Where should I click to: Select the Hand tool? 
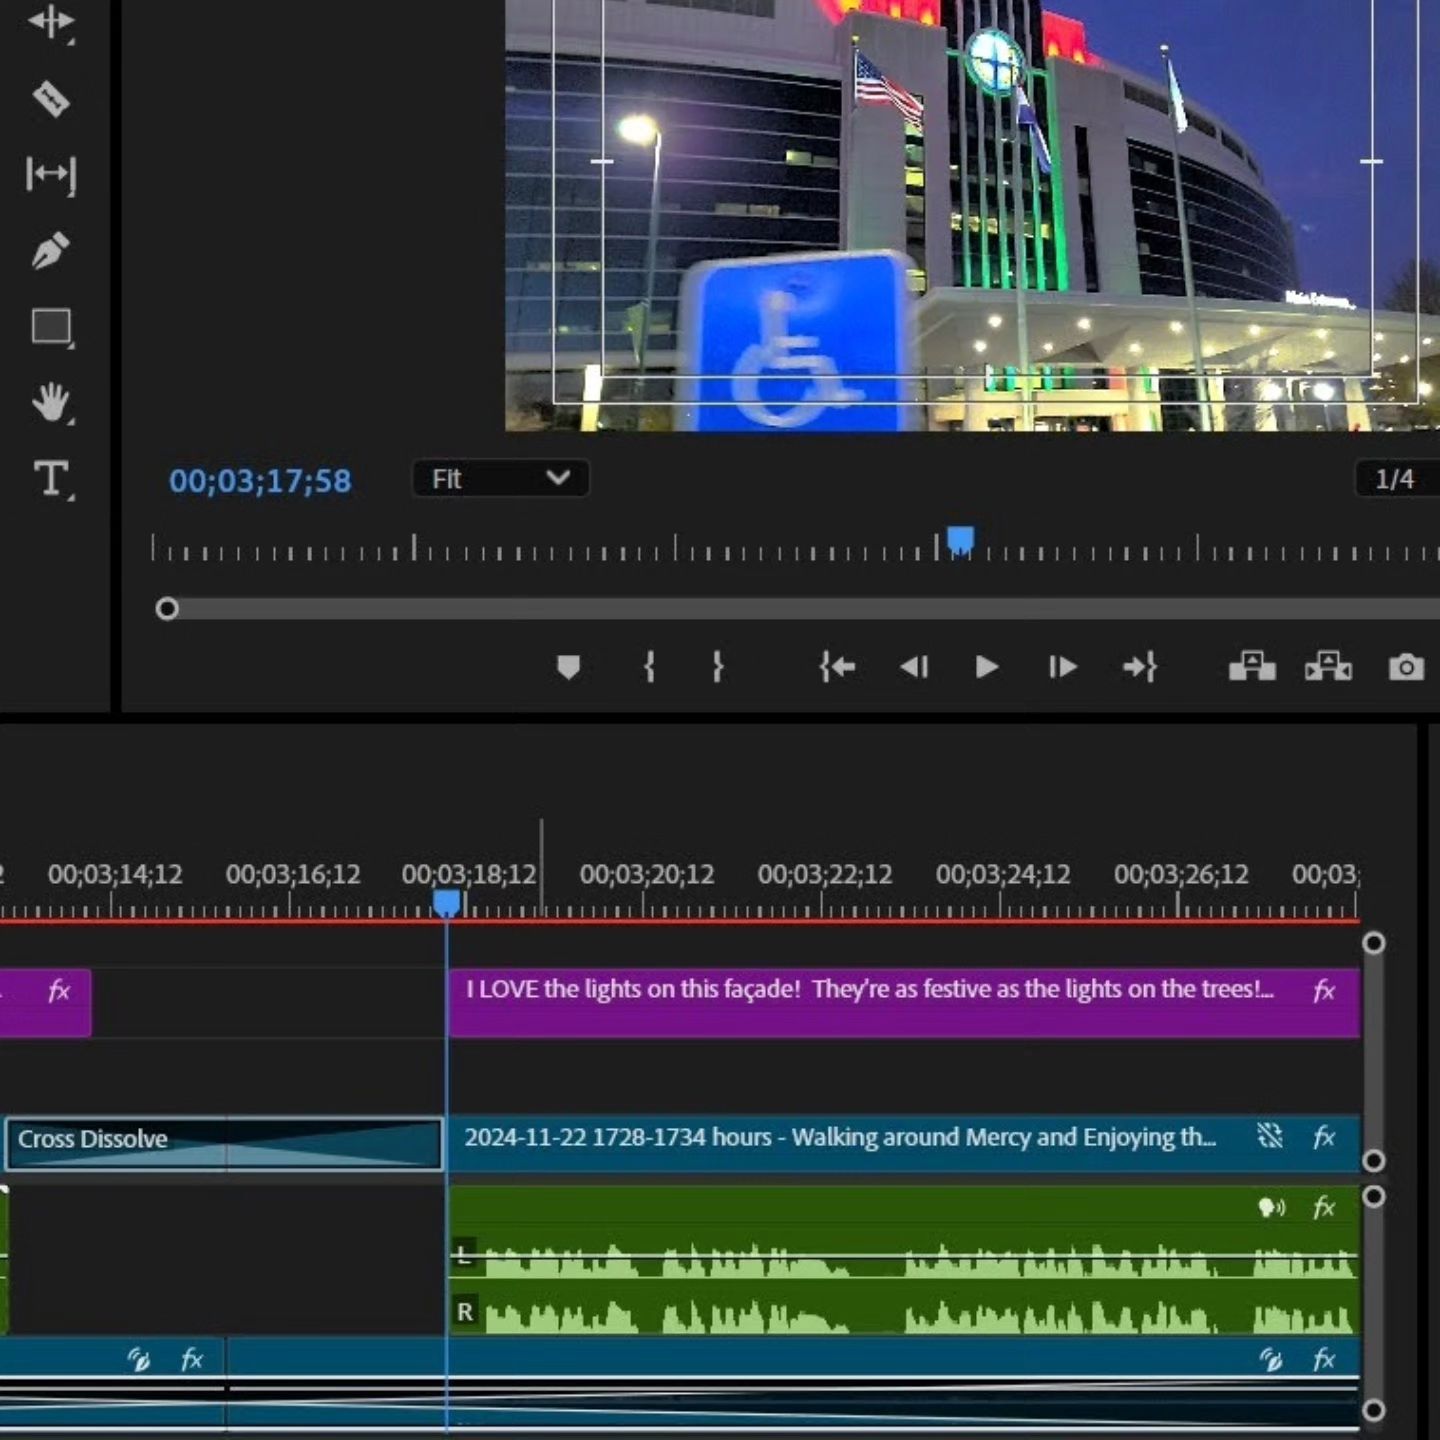tap(51, 403)
